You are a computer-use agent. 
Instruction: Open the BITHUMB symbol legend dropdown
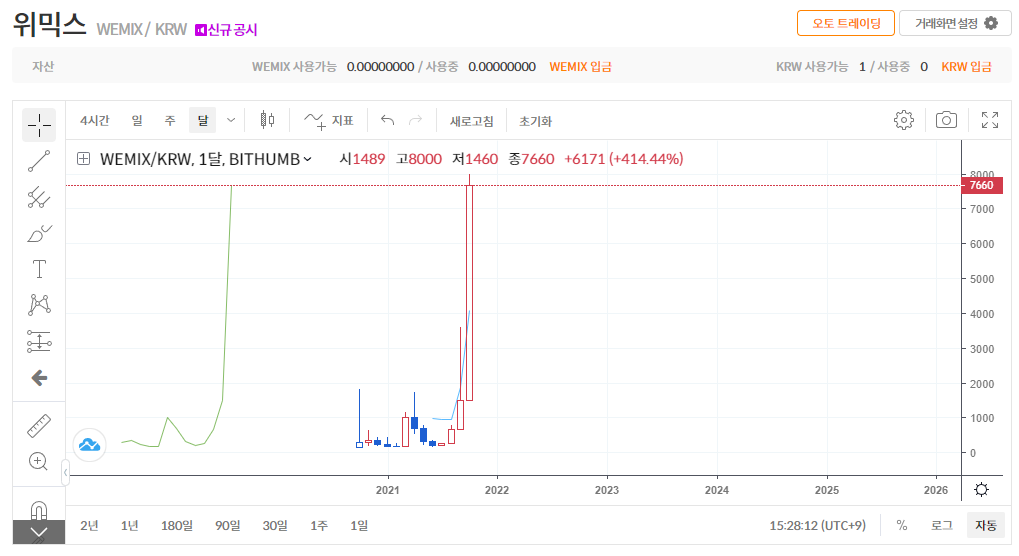pos(307,159)
